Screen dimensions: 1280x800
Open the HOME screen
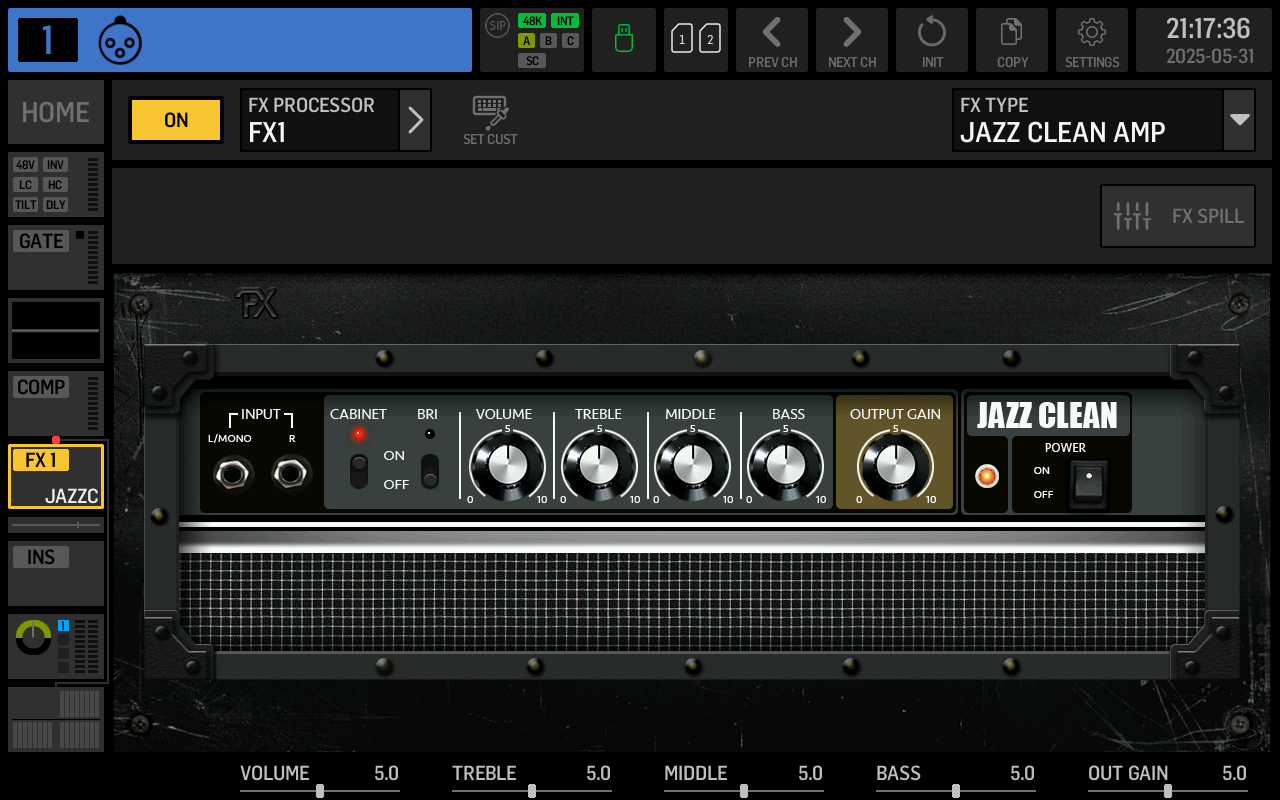click(55, 112)
